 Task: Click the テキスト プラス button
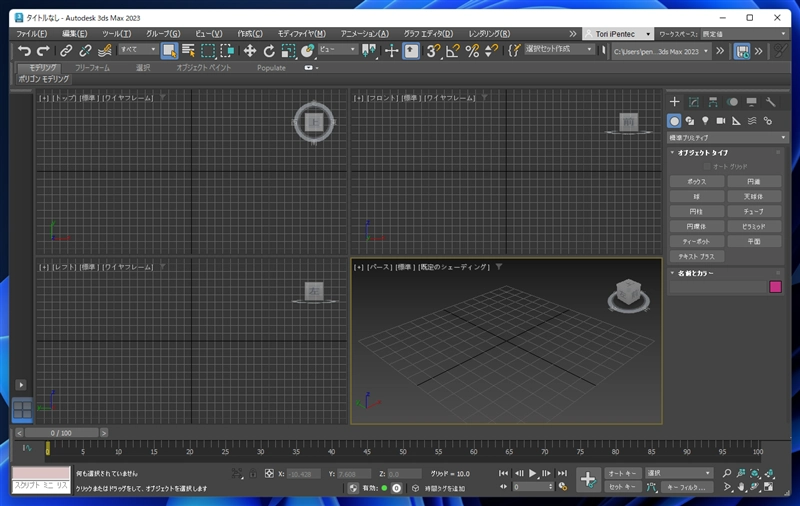click(696, 257)
